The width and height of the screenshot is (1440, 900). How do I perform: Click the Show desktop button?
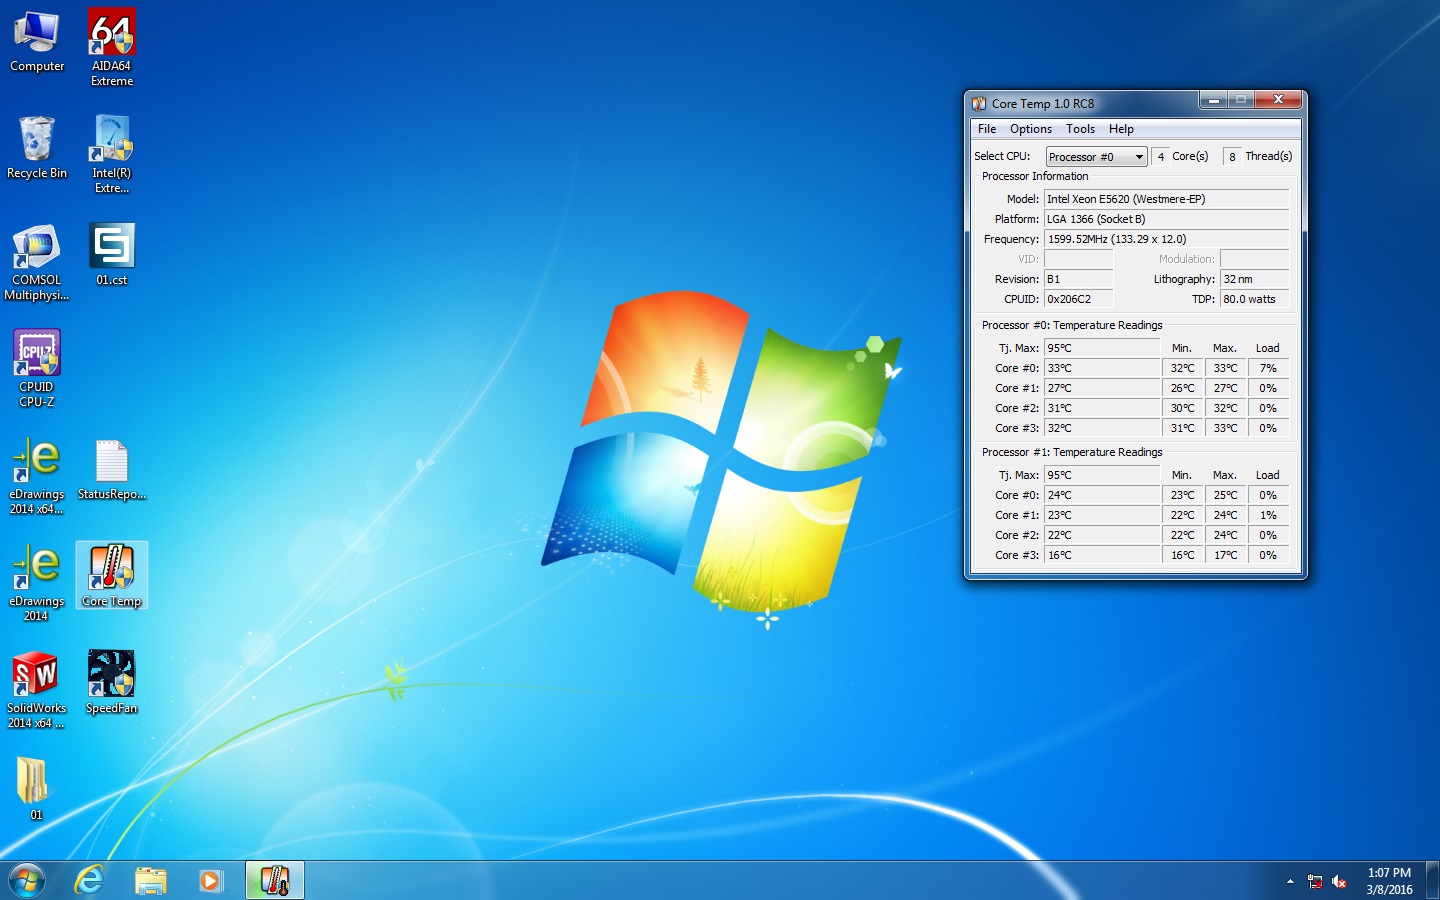[x=1432, y=880]
